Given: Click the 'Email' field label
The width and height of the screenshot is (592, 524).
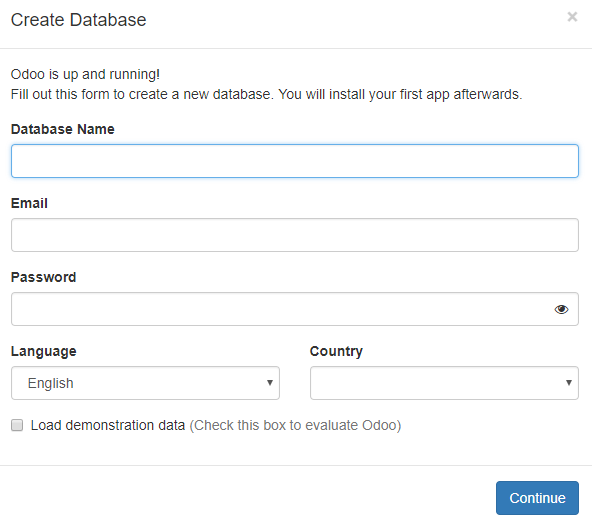Looking at the screenshot, I should [29, 203].
